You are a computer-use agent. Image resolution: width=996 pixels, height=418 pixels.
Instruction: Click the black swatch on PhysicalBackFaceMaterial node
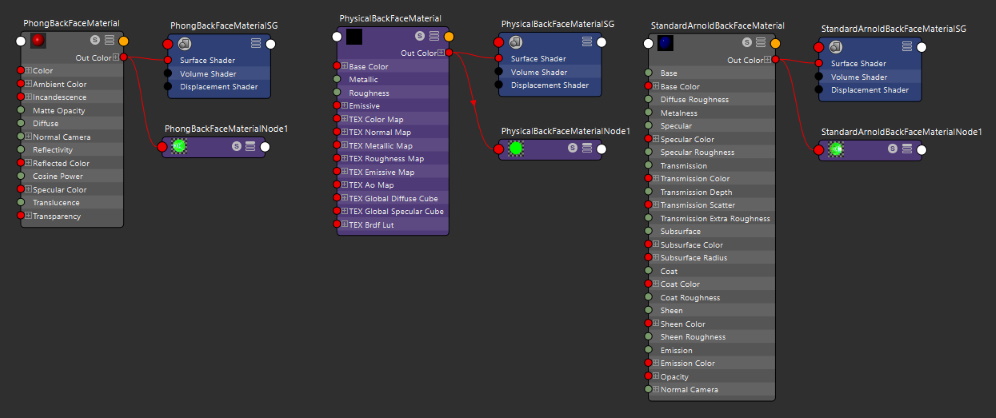pos(354,37)
